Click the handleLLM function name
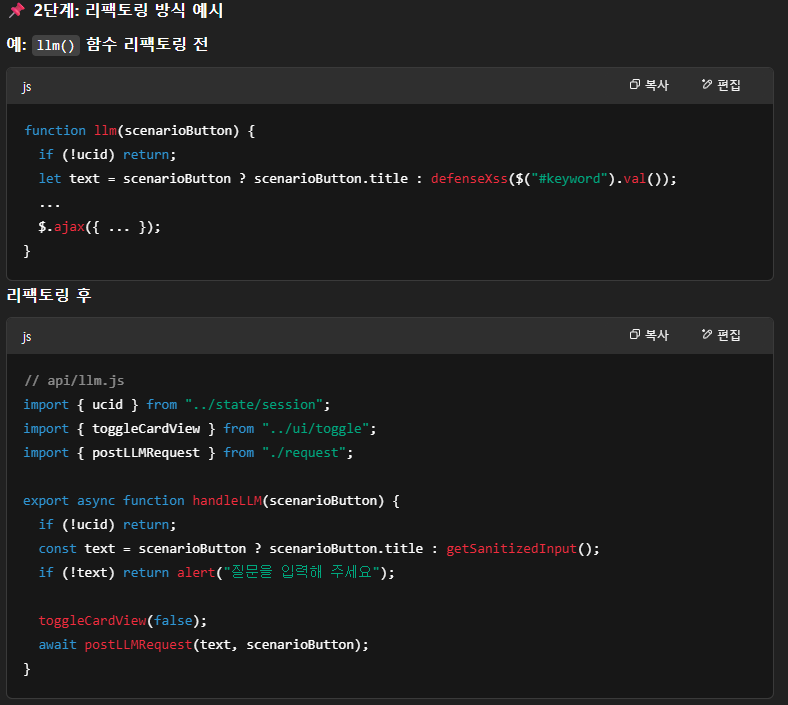 (x=226, y=501)
